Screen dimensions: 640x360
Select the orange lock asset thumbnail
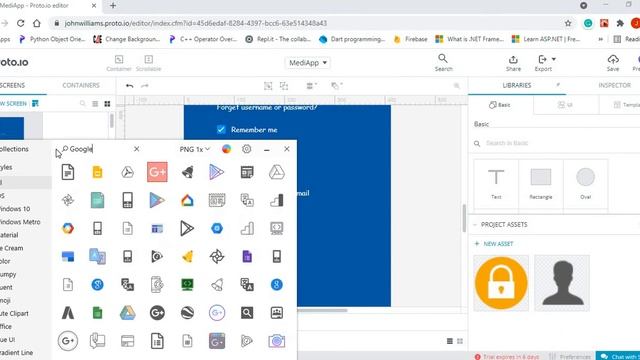pos(501,283)
